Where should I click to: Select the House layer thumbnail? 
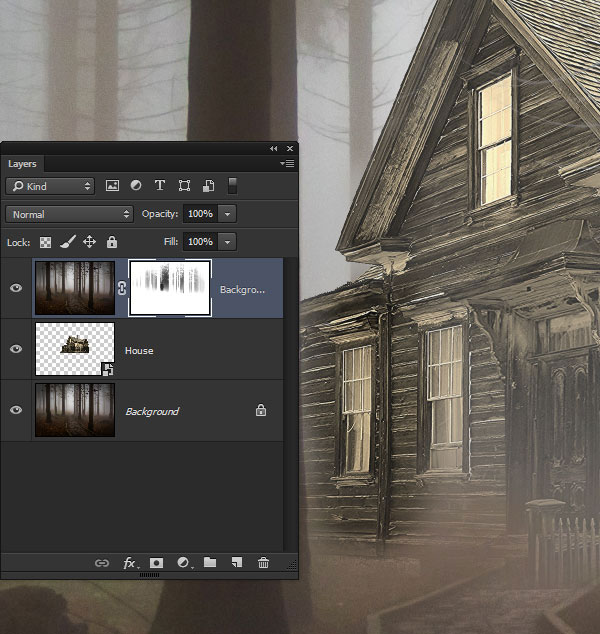coord(75,349)
